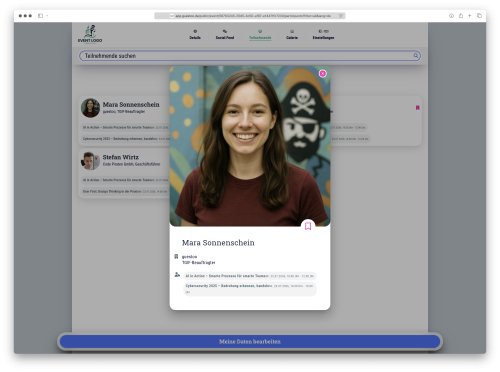The height and width of the screenshot is (372, 500).
Task: Open Stefan Wirtz's avatar thumbnail
Action: pyautogui.click(x=90, y=161)
